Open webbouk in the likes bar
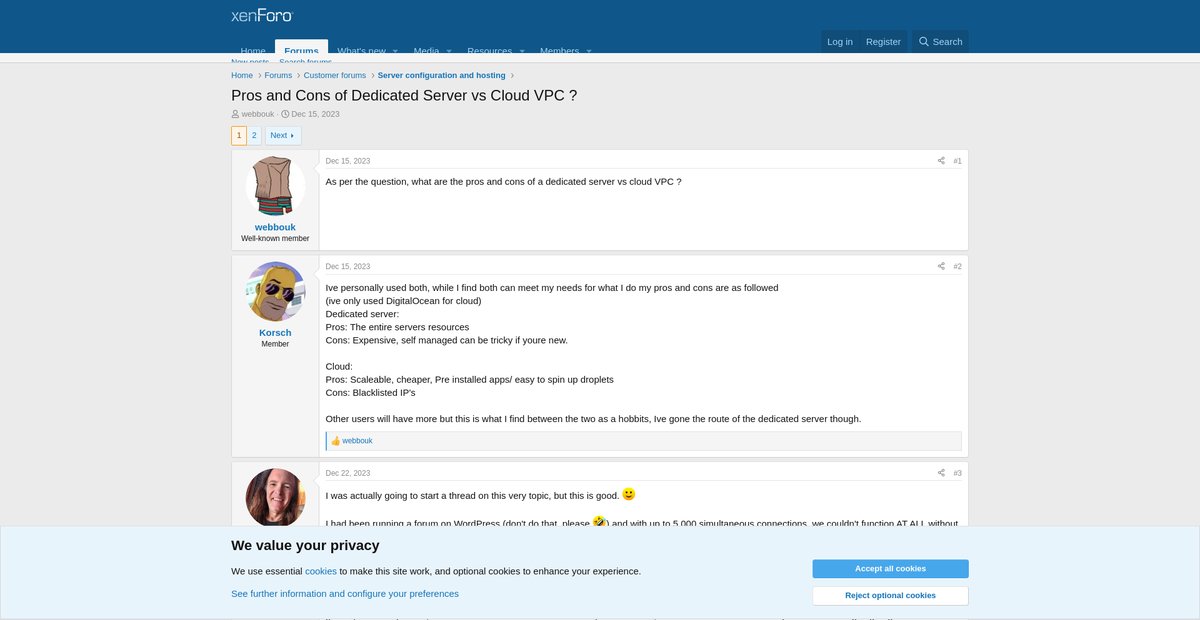This screenshot has width=1200, height=620. coord(357,441)
